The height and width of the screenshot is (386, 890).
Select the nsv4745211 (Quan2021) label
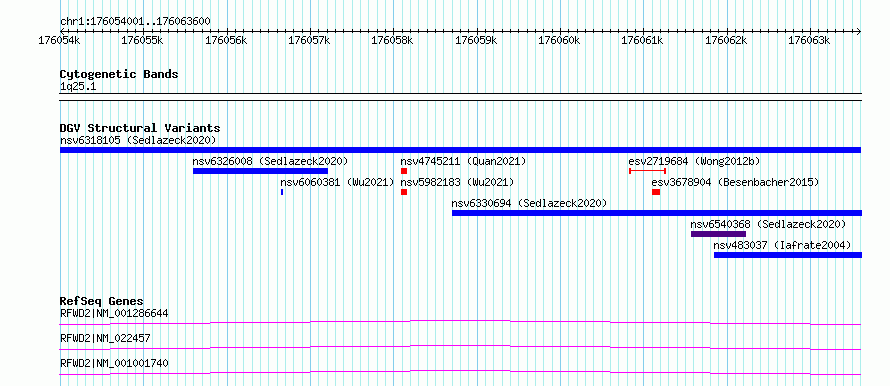(x=463, y=161)
